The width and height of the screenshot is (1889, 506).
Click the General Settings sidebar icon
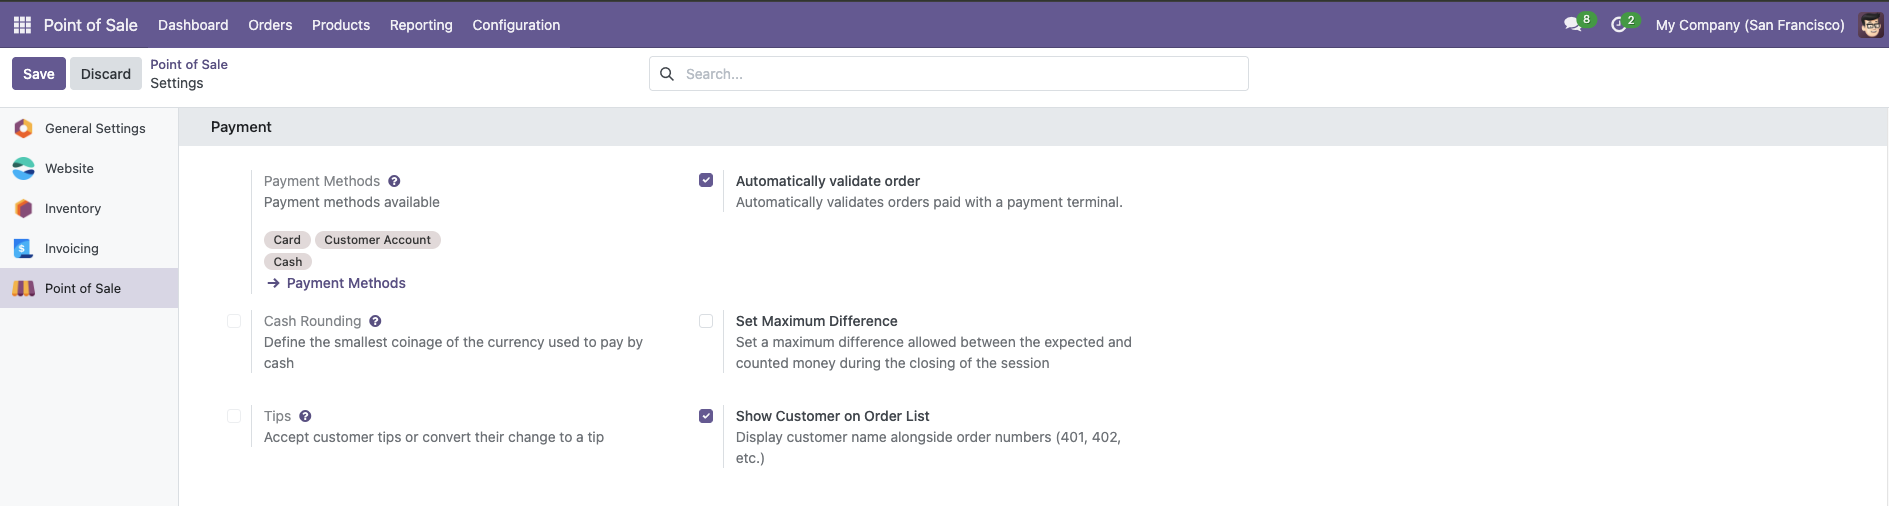click(x=23, y=128)
